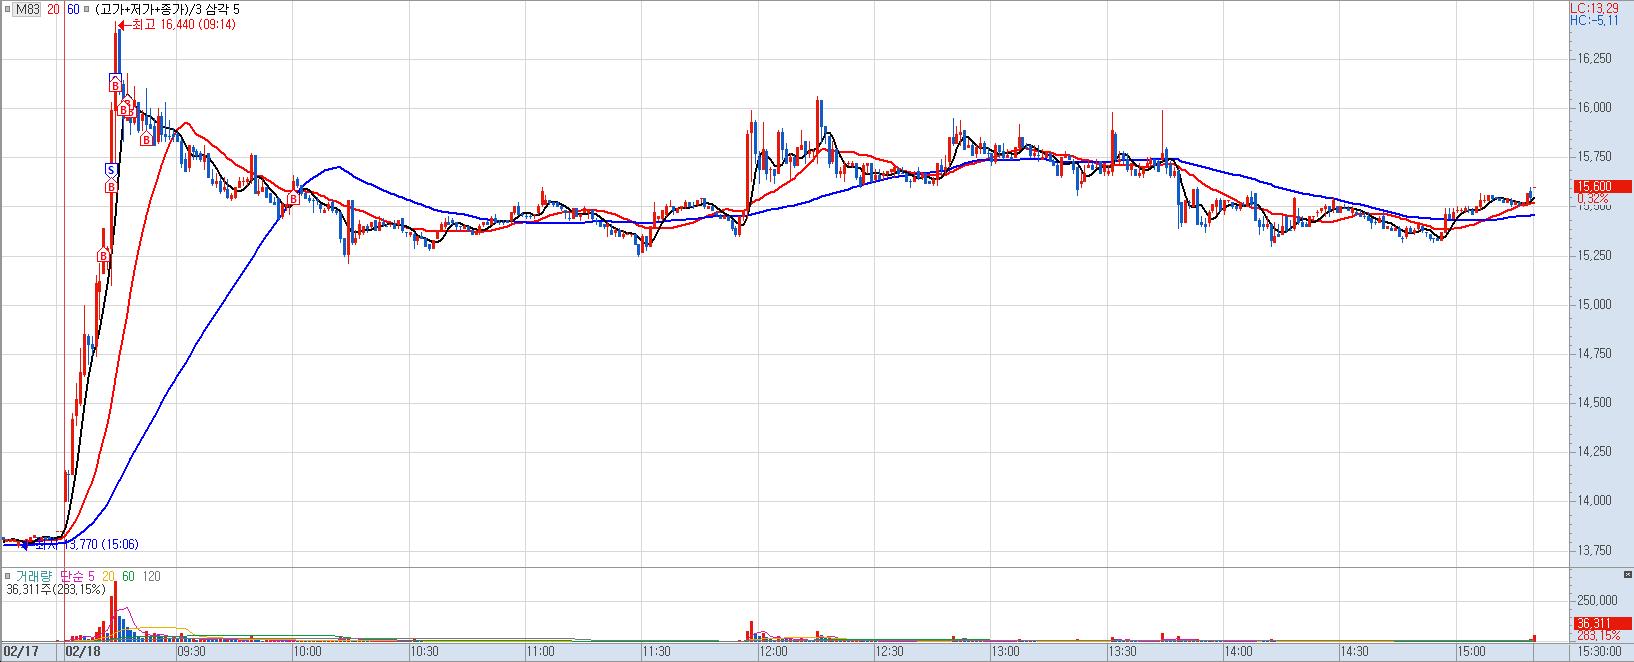Image resolution: width=1634 pixels, height=662 pixels.
Task: Click the 11:30 time axis label
Action: pos(657,651)
